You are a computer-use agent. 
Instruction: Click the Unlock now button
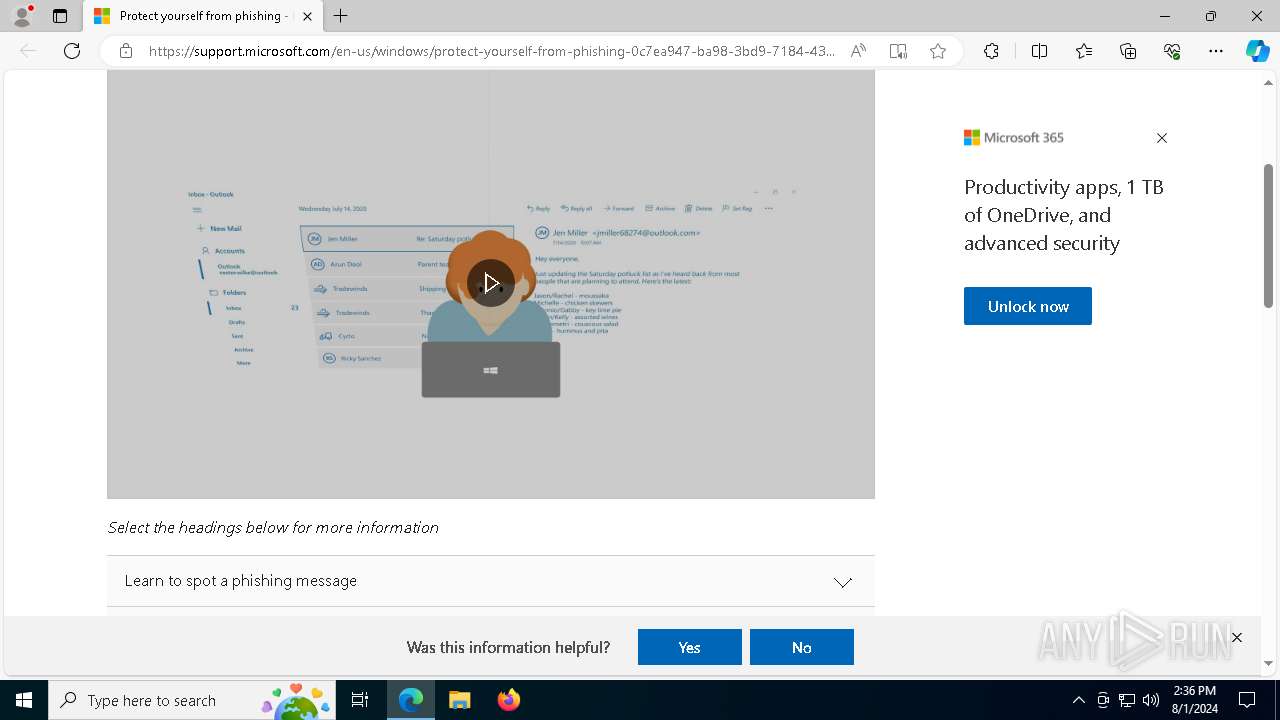point(1028,306)
